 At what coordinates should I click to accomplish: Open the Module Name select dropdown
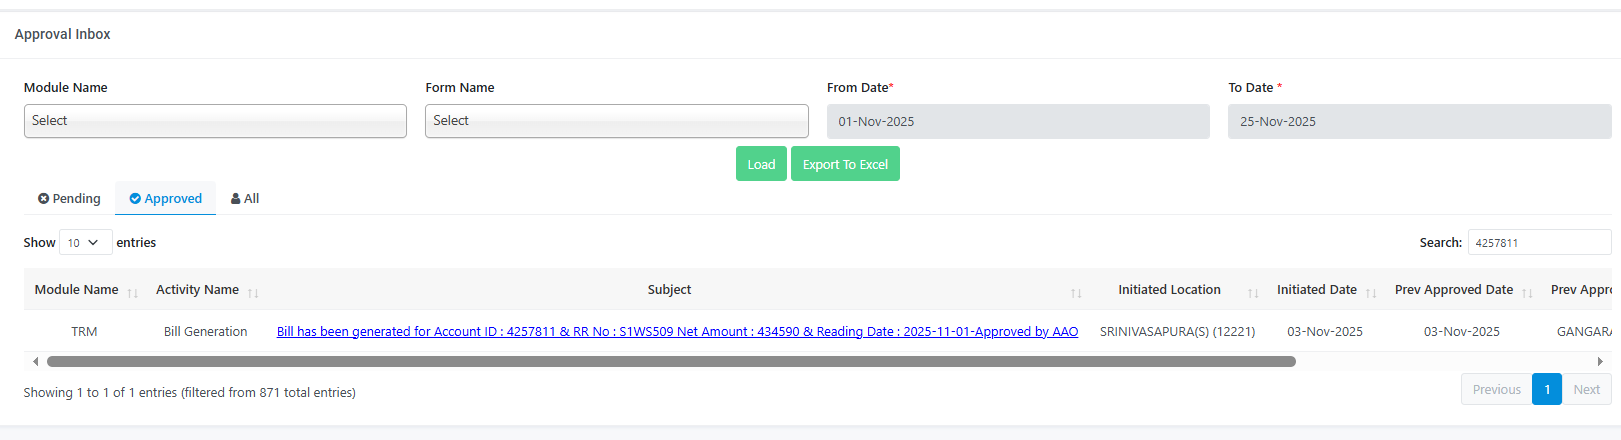[215, 121]
